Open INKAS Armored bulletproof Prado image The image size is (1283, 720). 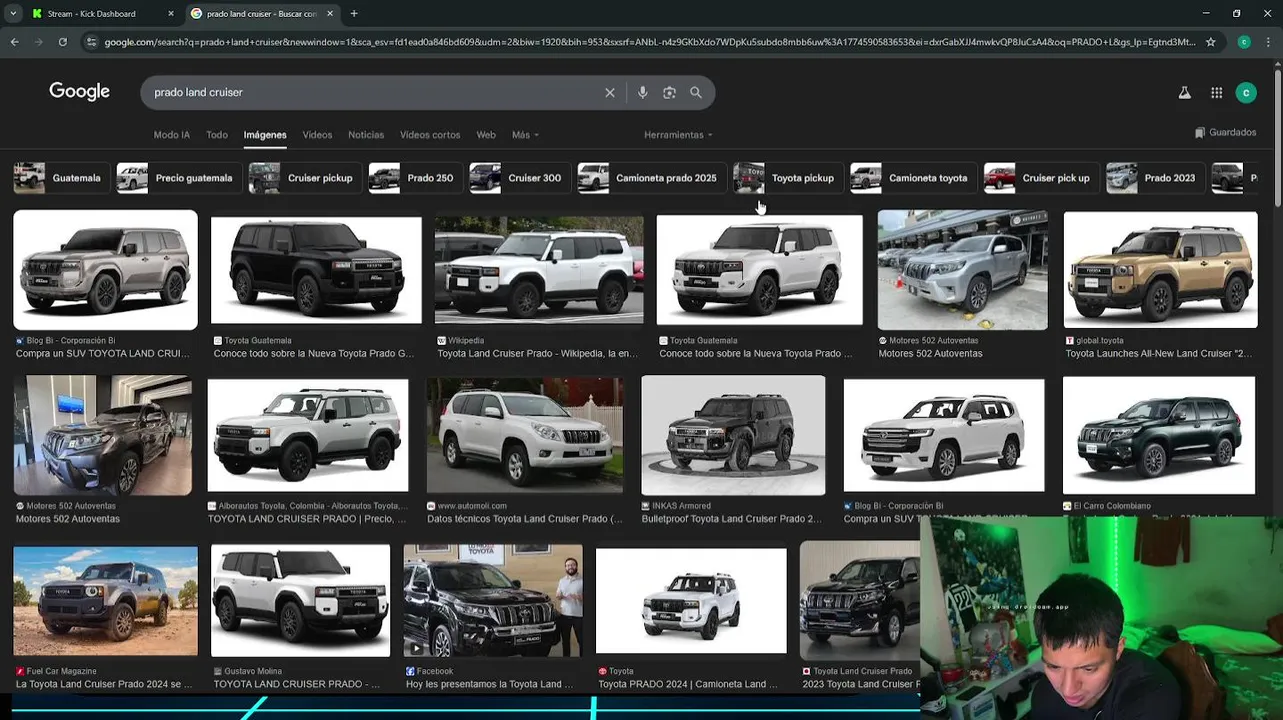[x=733, y=435]
